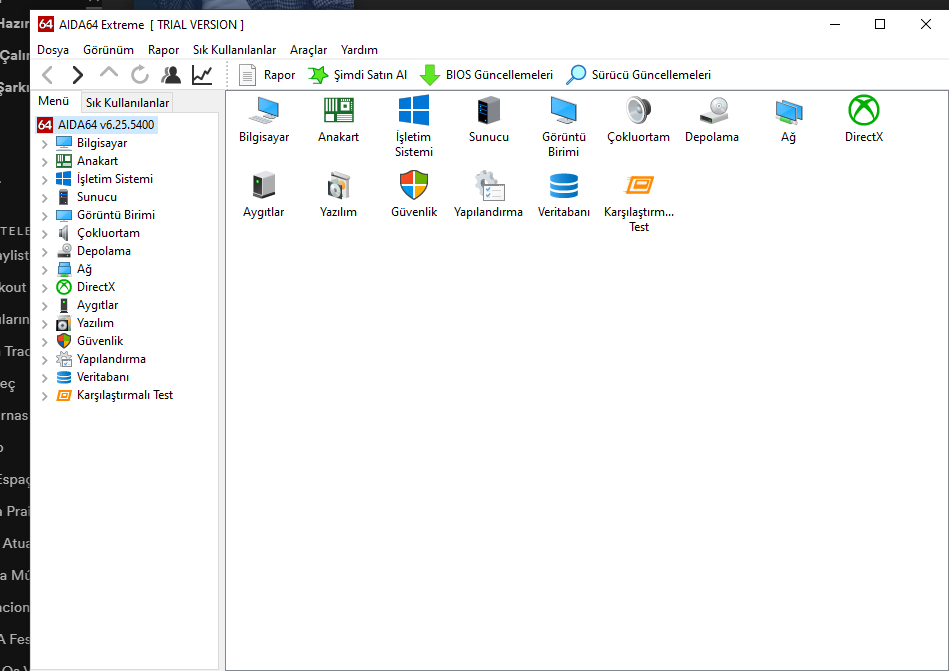
Task: Expand the Depolama tree node
Action: (45, 252)
